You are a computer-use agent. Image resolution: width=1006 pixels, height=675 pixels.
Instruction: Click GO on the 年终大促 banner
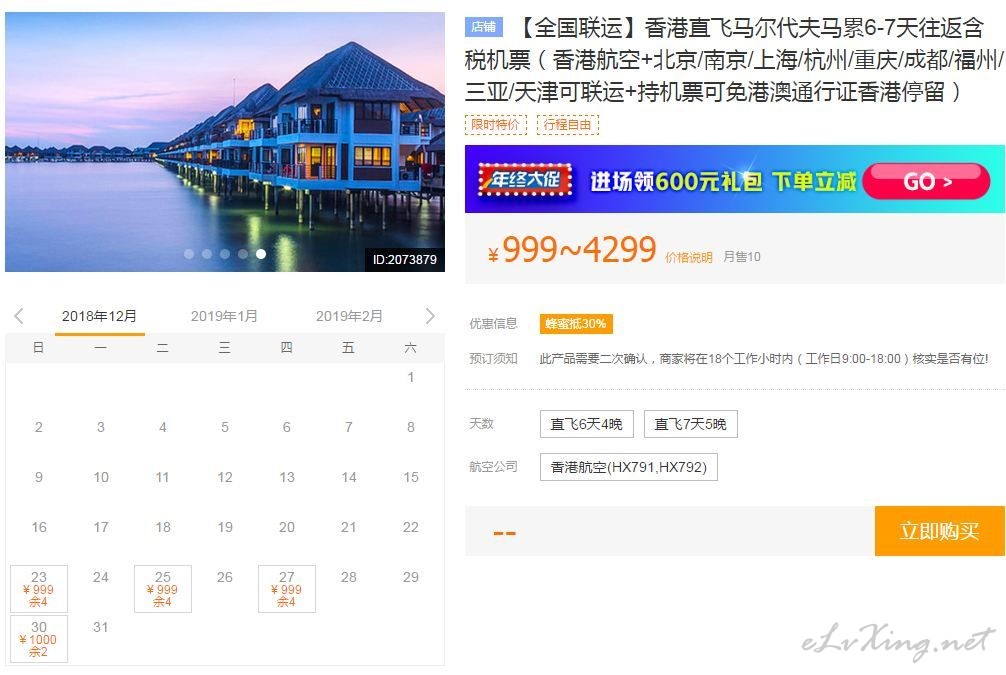pyautogui.click(x=926, y=182)
